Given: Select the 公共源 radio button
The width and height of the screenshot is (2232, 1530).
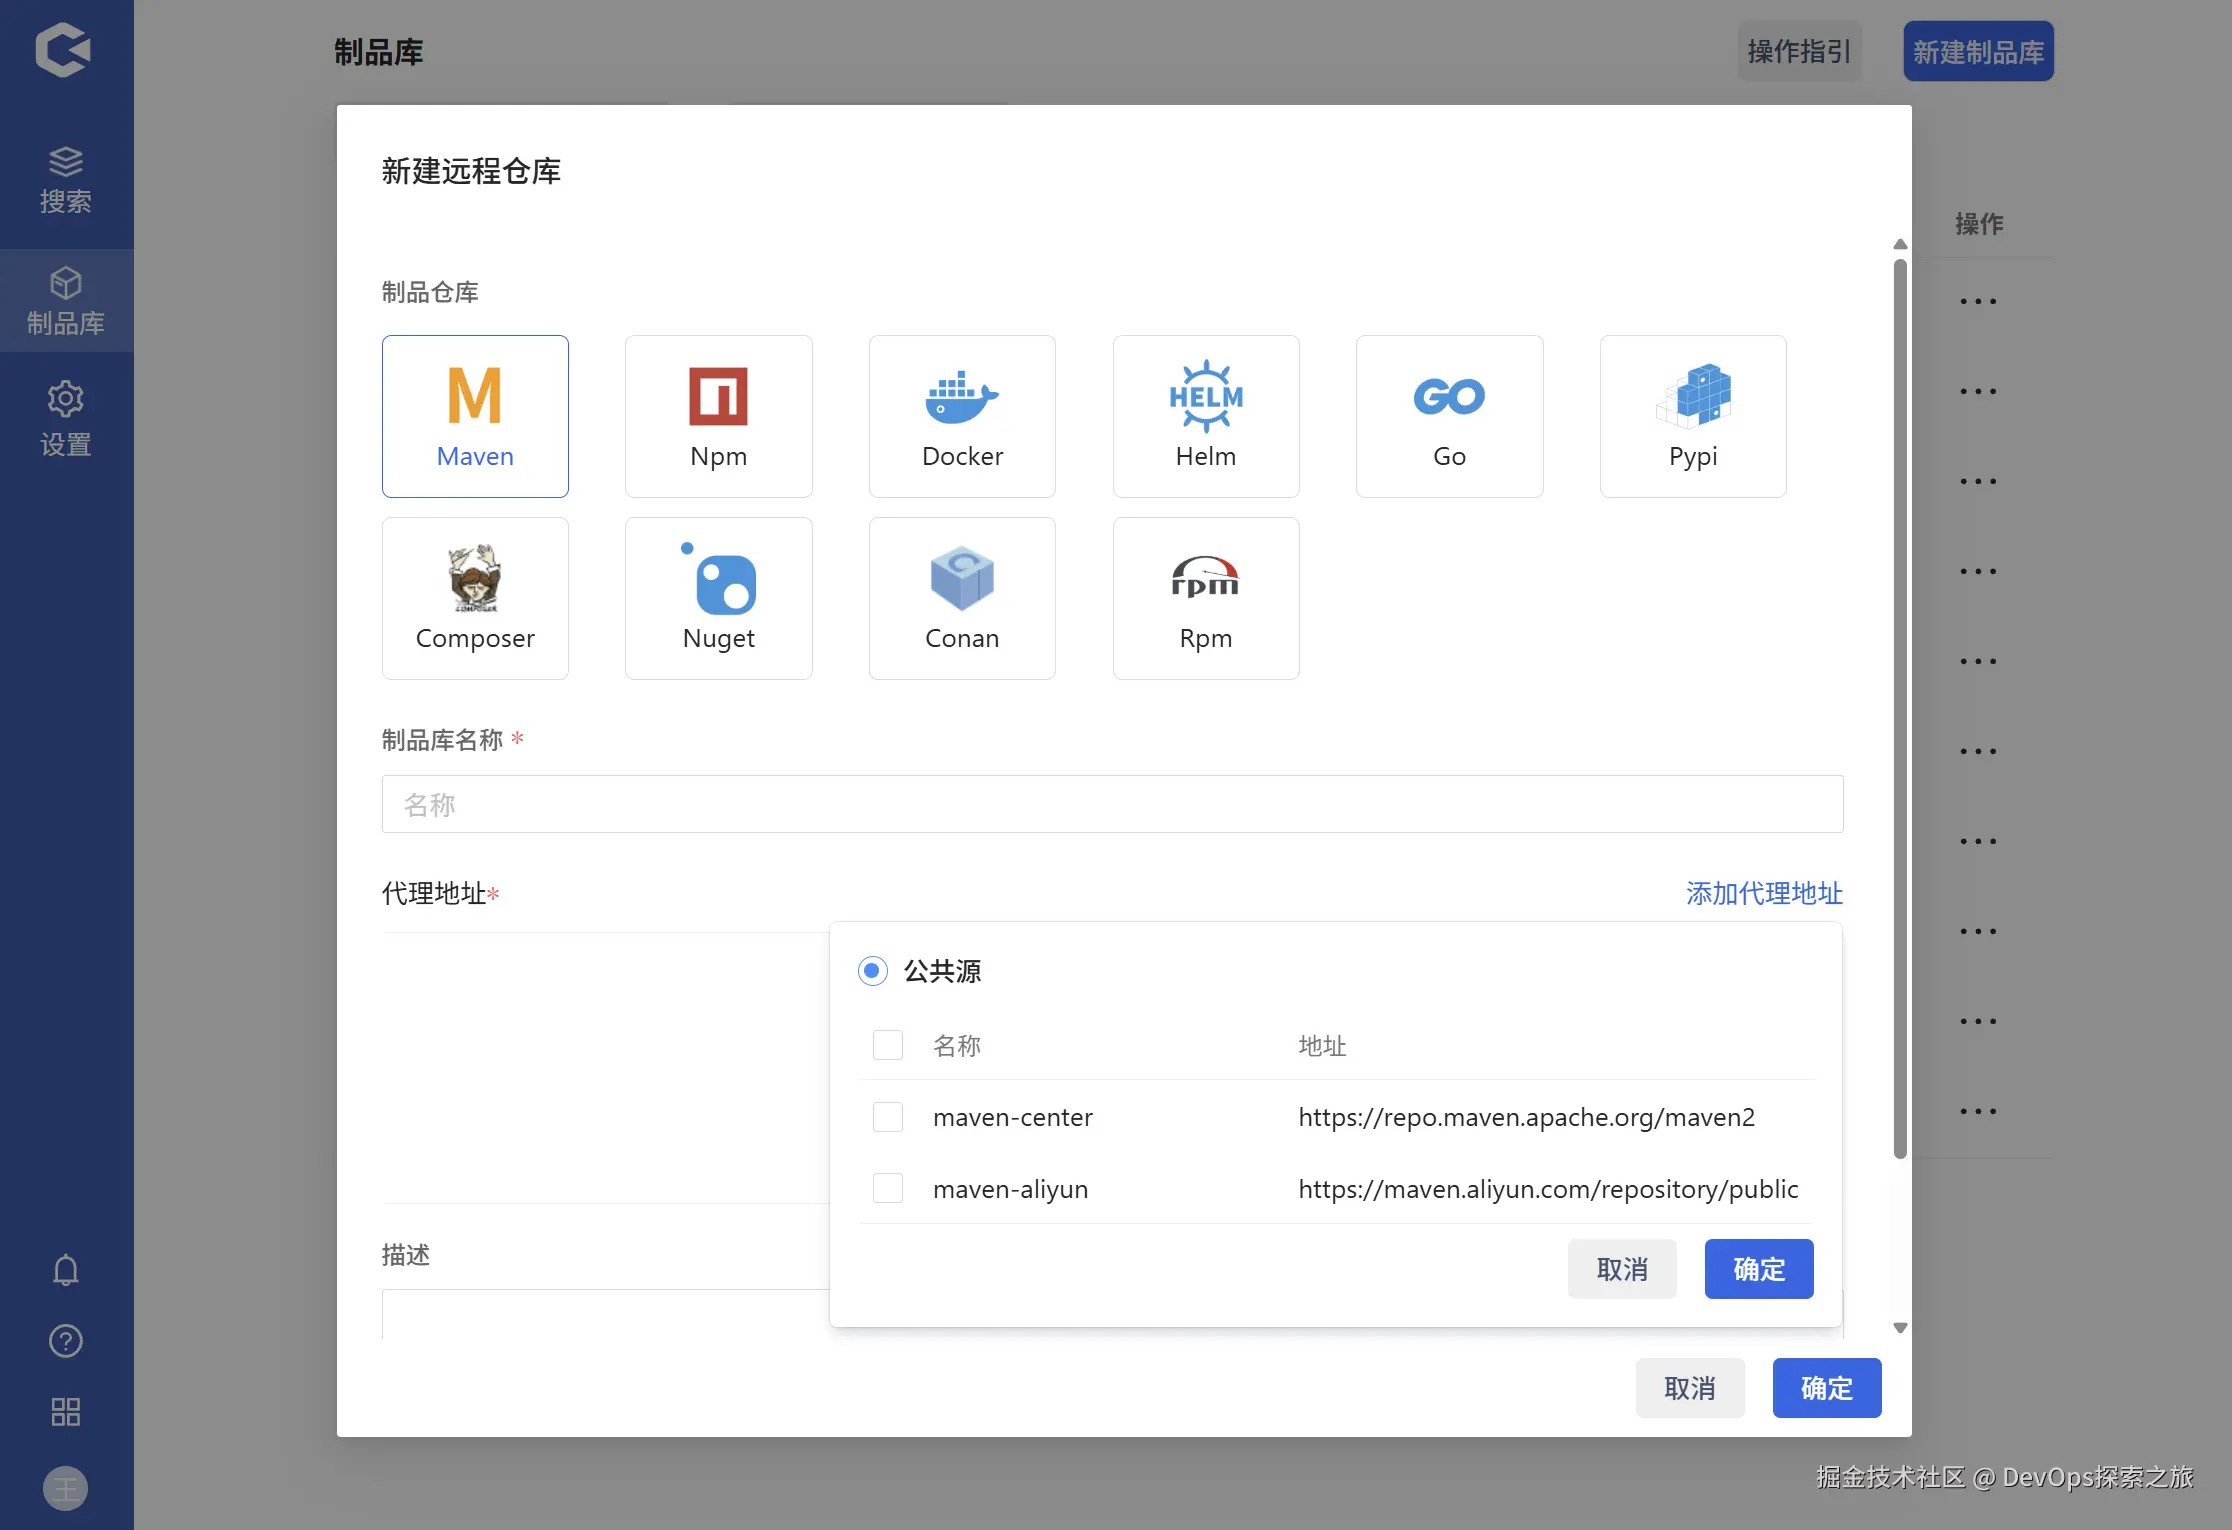Looking at the screenshot, I should pos(872,971).
